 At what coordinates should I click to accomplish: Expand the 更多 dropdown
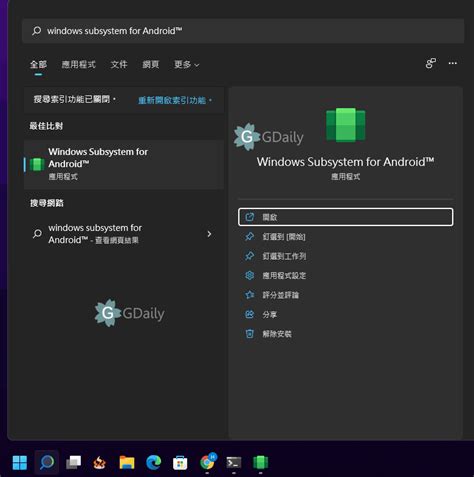click(187, 64)
